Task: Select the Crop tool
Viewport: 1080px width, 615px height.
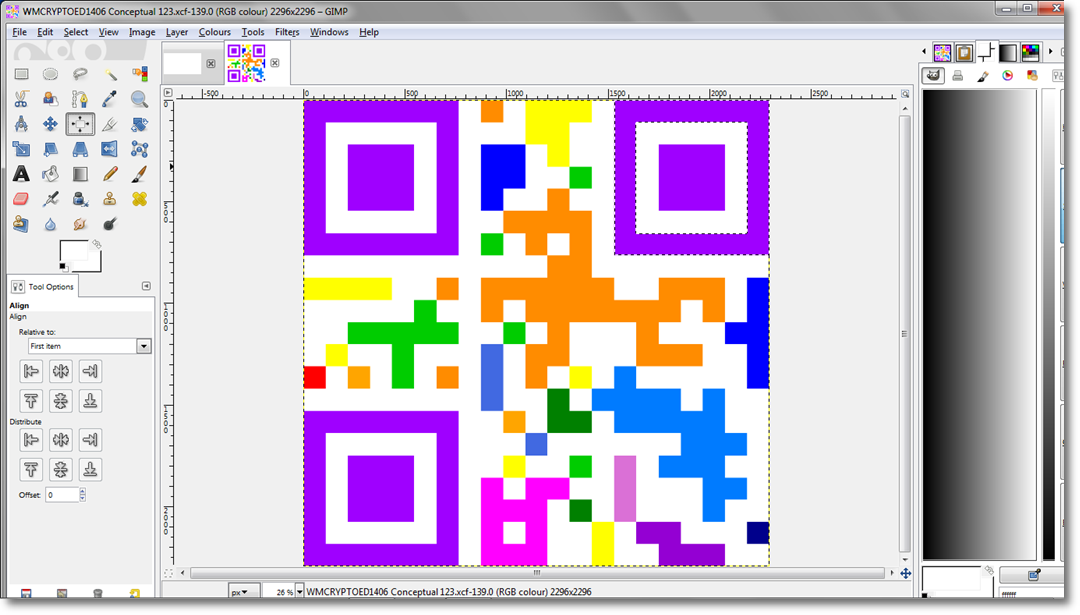Action: click(110, 124)
